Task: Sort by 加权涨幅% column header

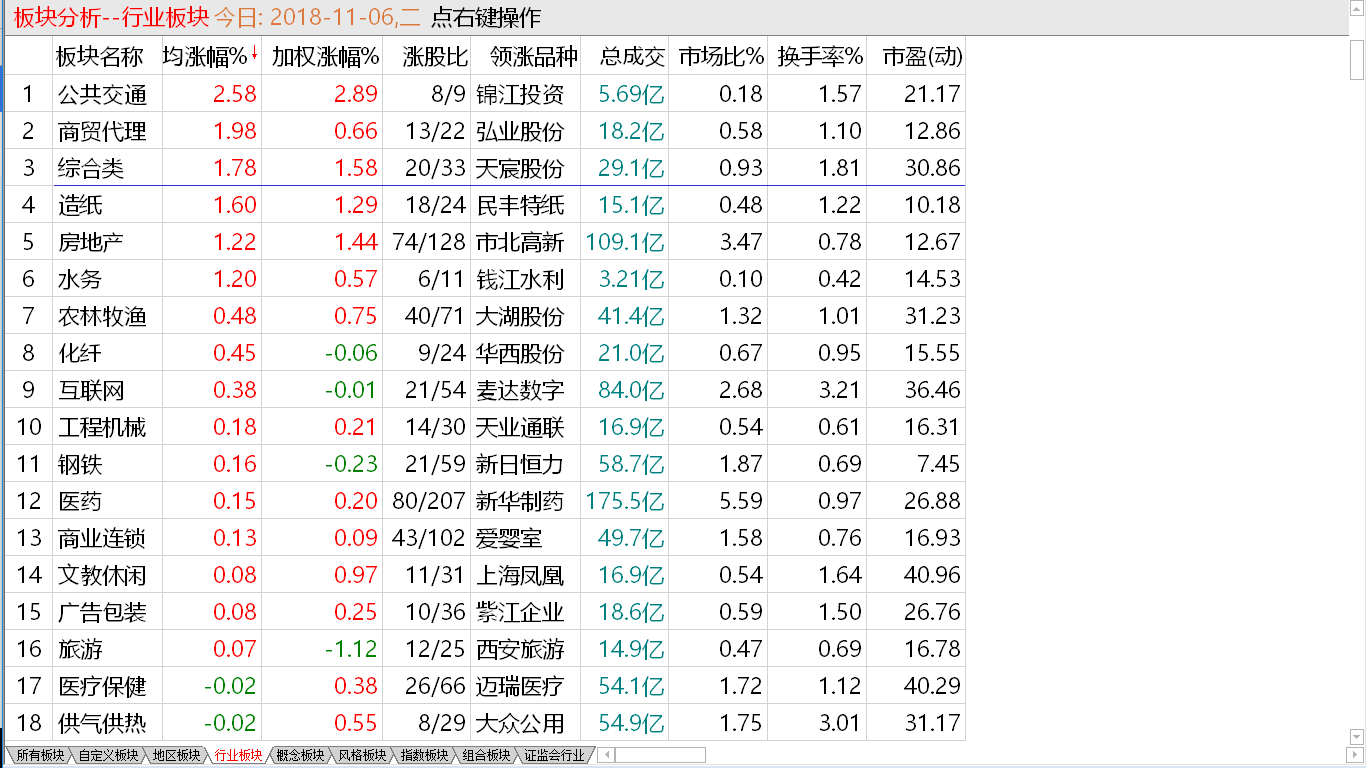Action: [x=324, y=57]
